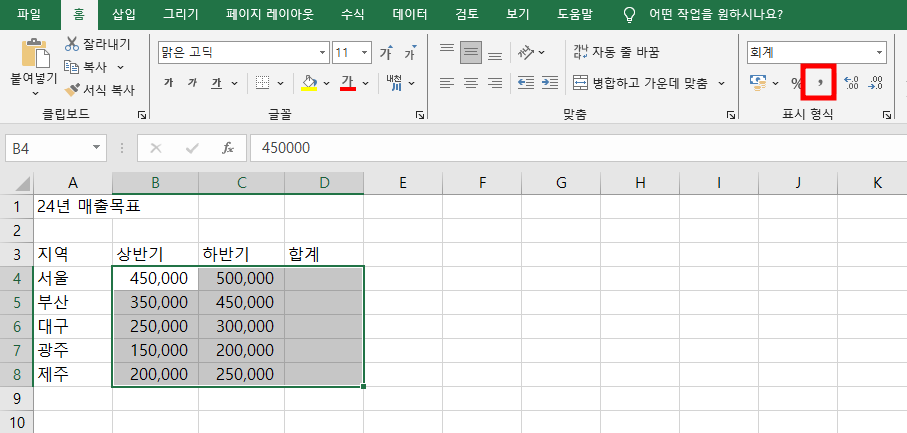Screen dimensions: 907x433
Task: Open the font name dropdown (맑은 고딕)
Action: pos(323,53)
